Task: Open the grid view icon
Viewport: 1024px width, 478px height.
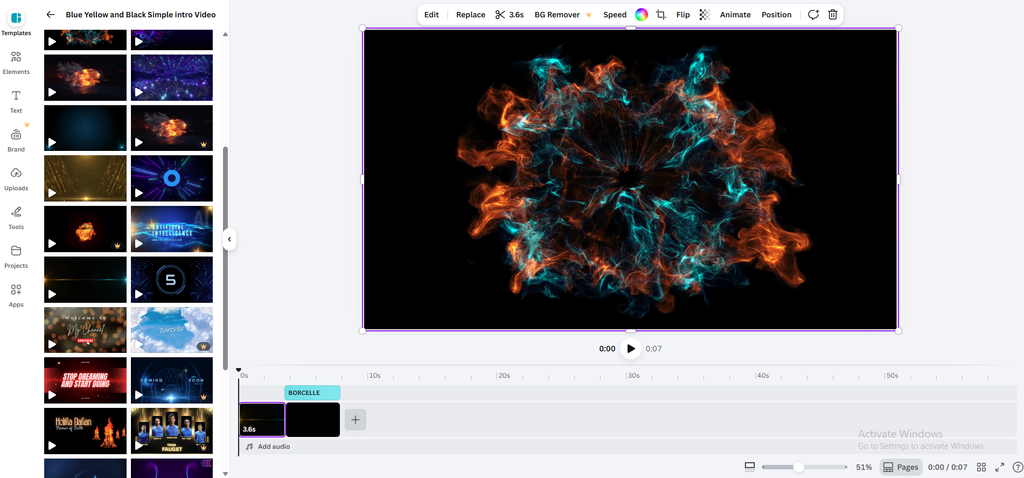Action: [981, 467]
